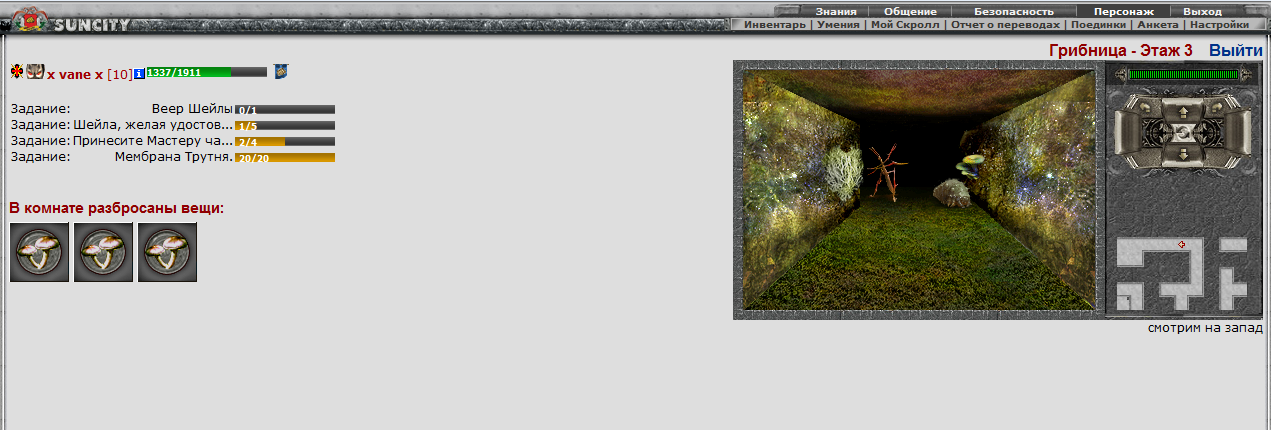This screenshot has width=1271, height=430.
Task: Pick up the rightmost mushroom item
Action: pyautogui.click(x=167, y=252)
